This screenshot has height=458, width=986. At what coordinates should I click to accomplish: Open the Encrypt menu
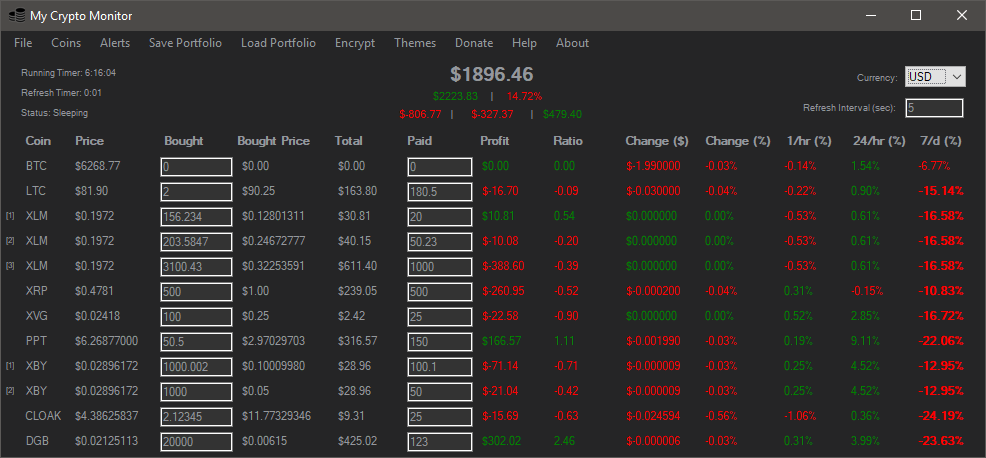pyautogui.click(x=355, y=43)
